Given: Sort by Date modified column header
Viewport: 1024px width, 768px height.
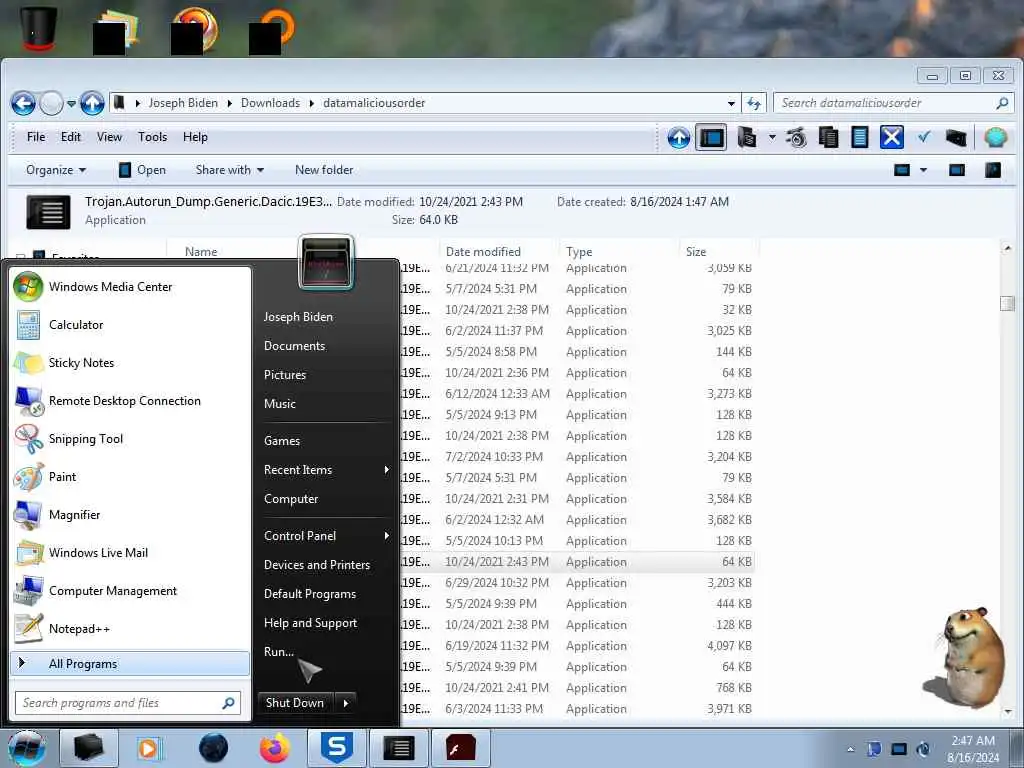Looking at the screenshot, I should 483,252.
